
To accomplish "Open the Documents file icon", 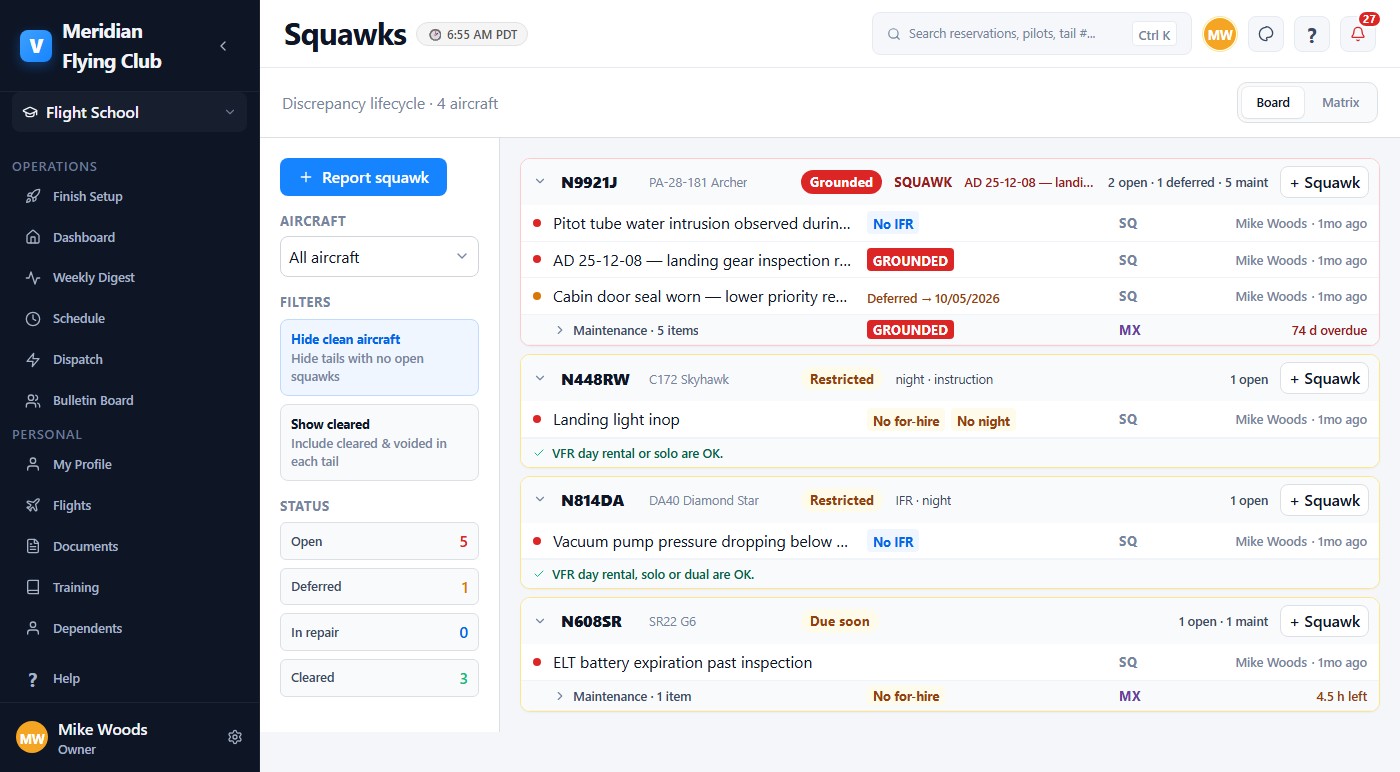I will coord(33,547).
